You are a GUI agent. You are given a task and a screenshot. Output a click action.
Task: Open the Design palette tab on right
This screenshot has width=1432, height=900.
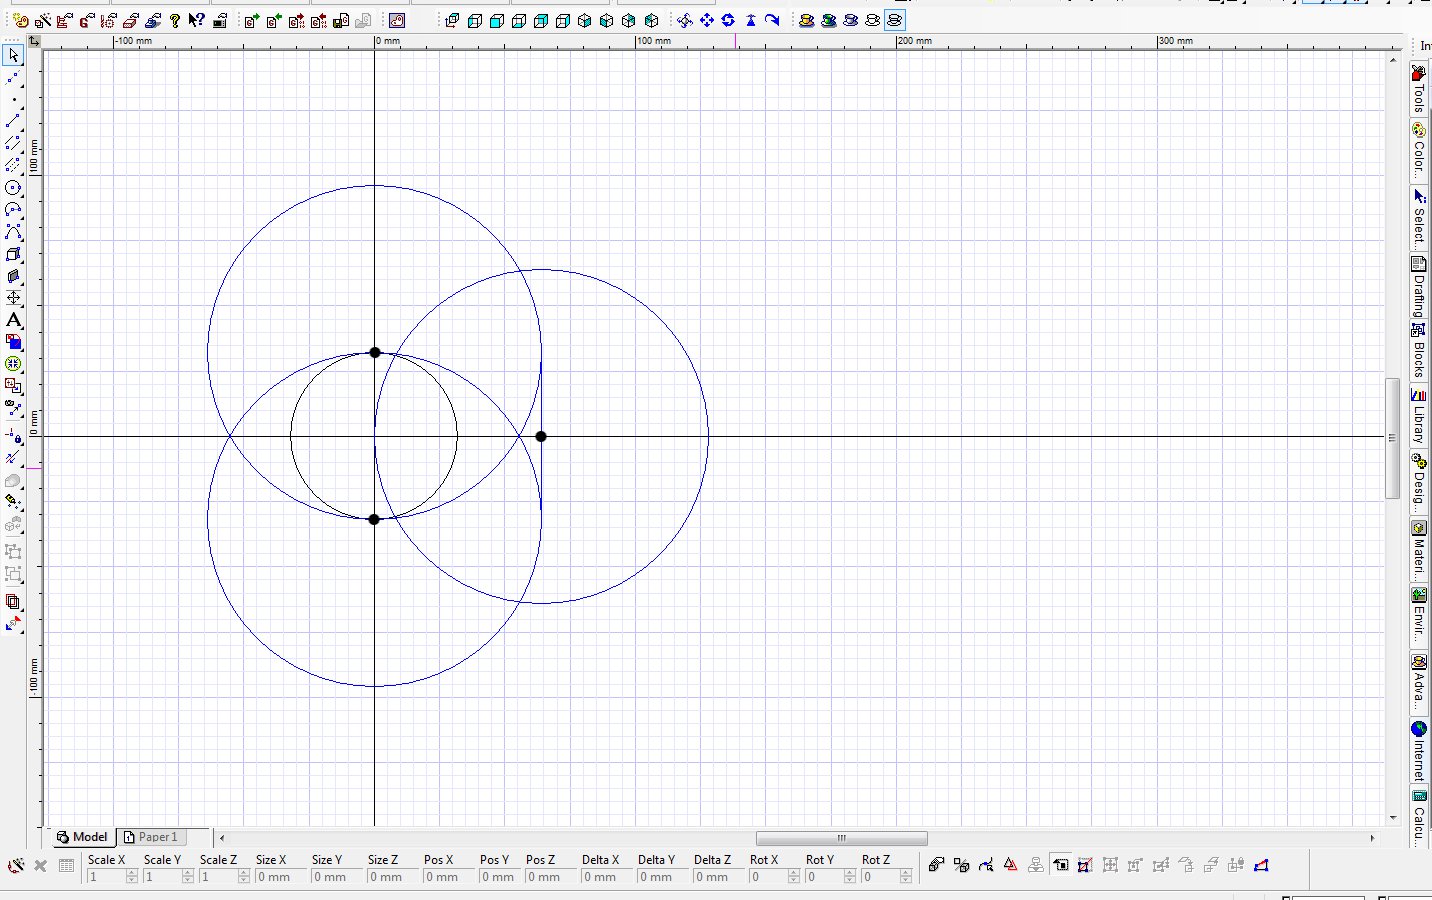tap(1419, 481)
